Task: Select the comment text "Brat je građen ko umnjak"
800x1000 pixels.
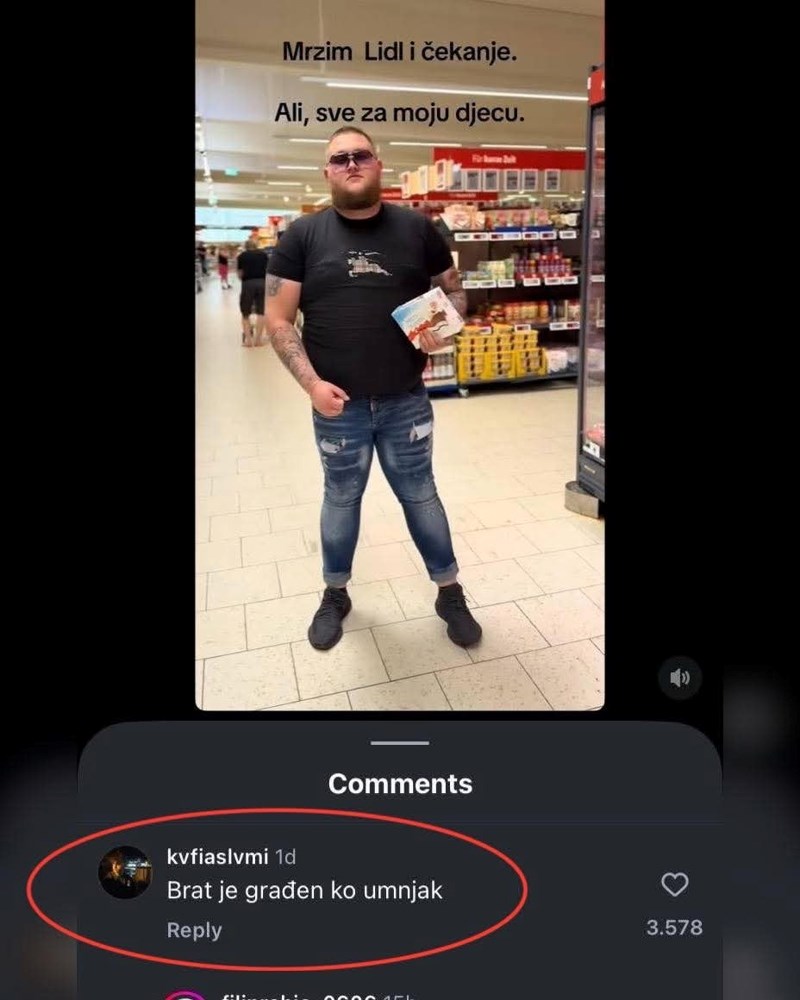Action: (304, 890)
